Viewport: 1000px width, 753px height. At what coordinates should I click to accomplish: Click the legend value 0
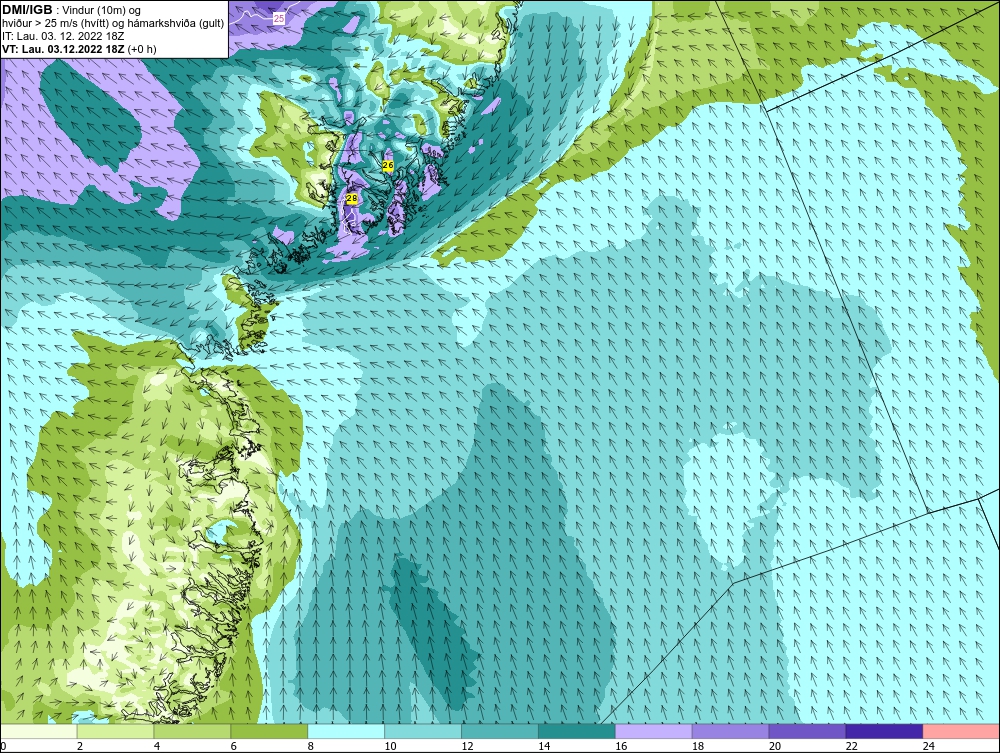point(3,746)
